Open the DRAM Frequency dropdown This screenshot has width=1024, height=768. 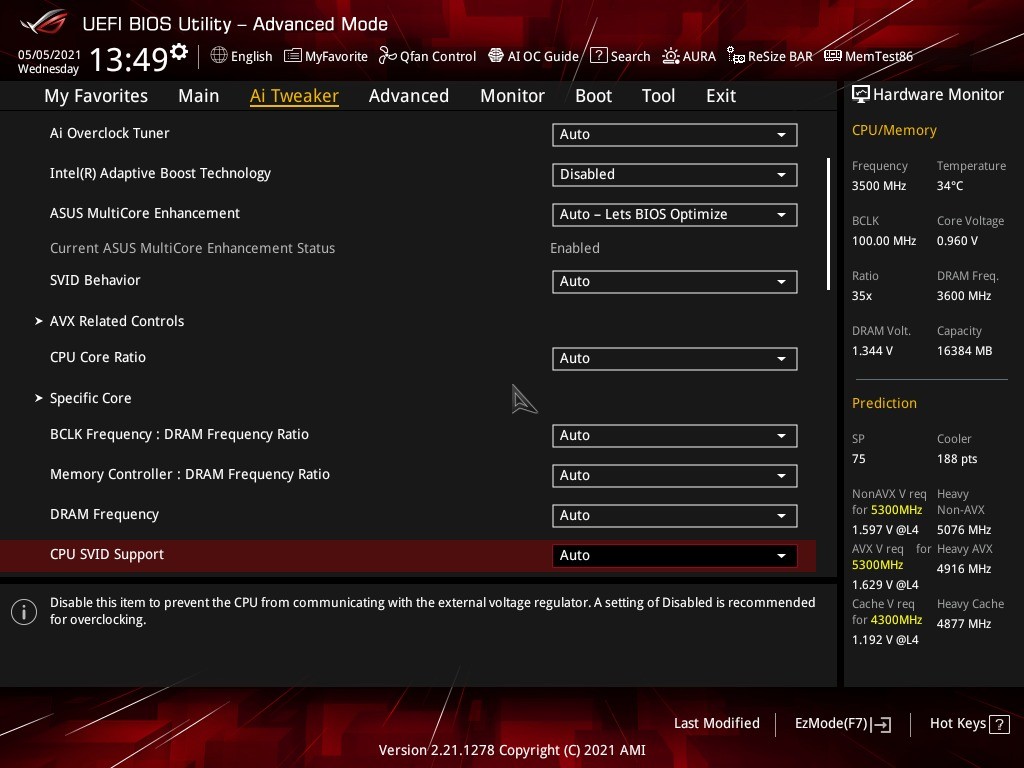click(x=674, y=515)
